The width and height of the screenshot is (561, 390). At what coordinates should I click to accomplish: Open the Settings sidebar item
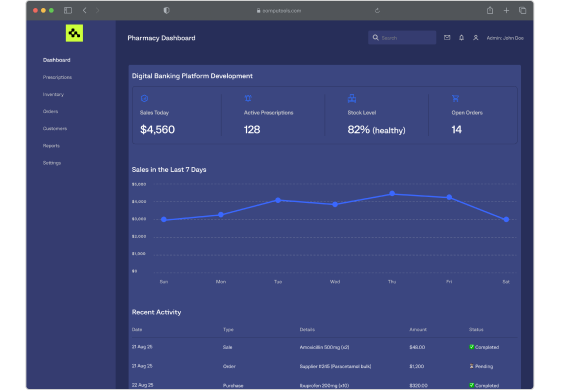(x=52, y=163)
